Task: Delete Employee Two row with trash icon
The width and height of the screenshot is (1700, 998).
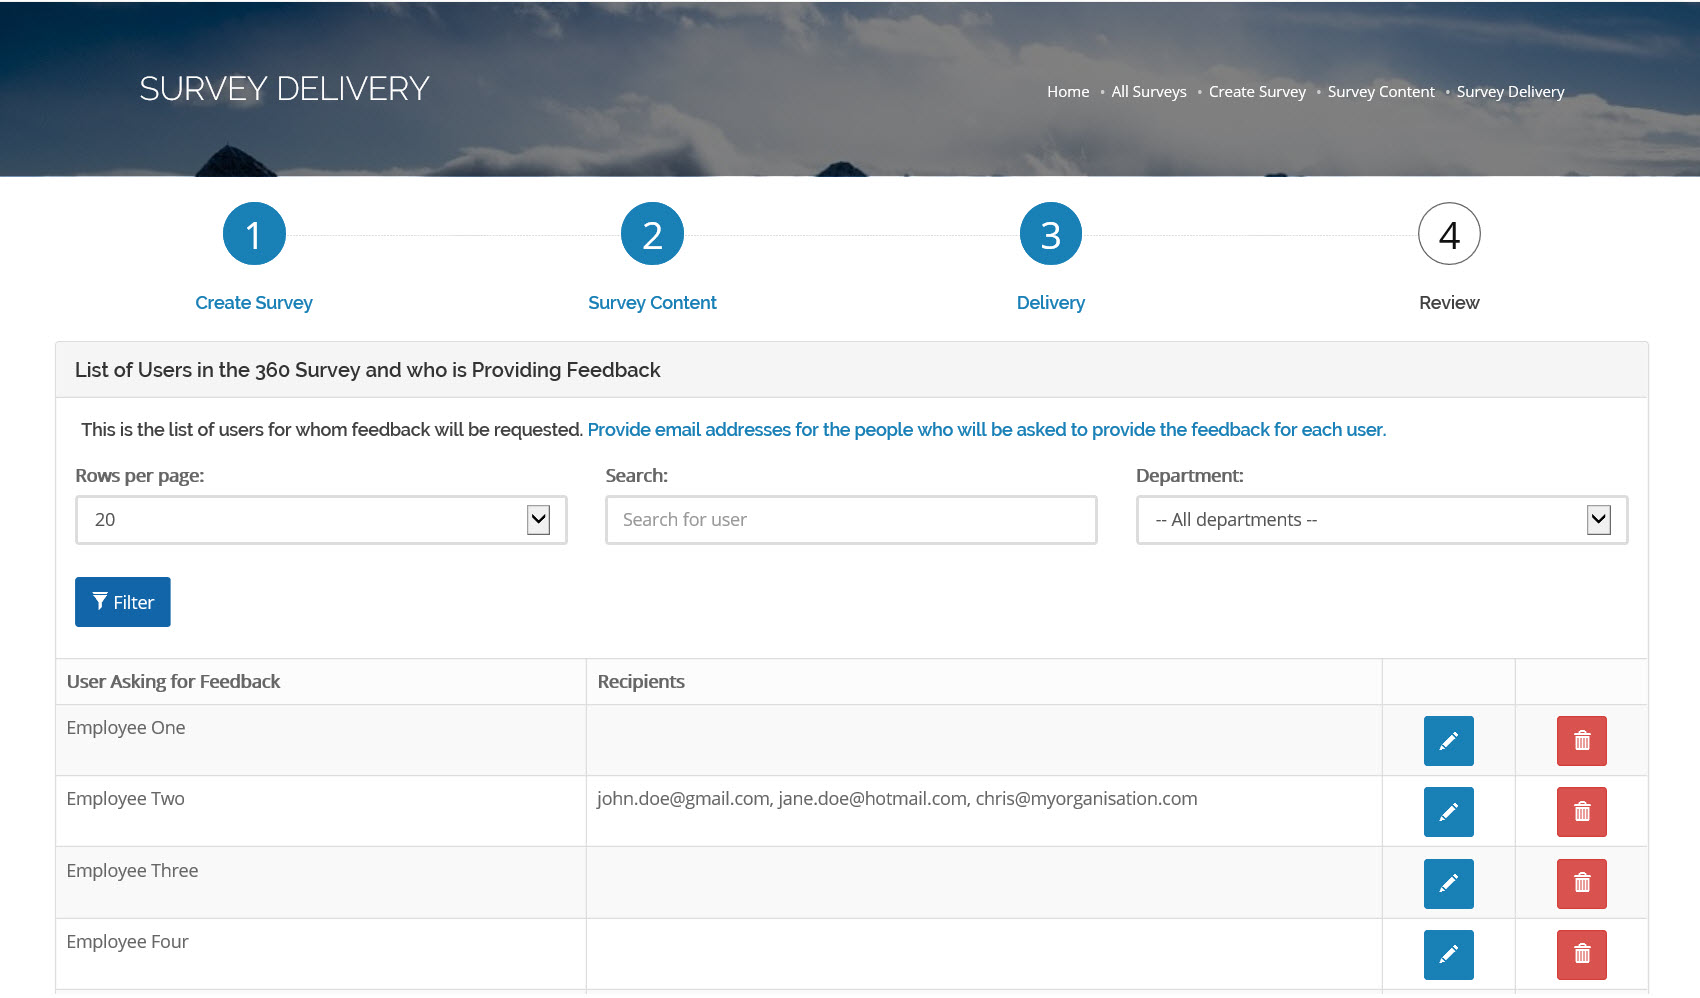Action: click(1581, 812)
